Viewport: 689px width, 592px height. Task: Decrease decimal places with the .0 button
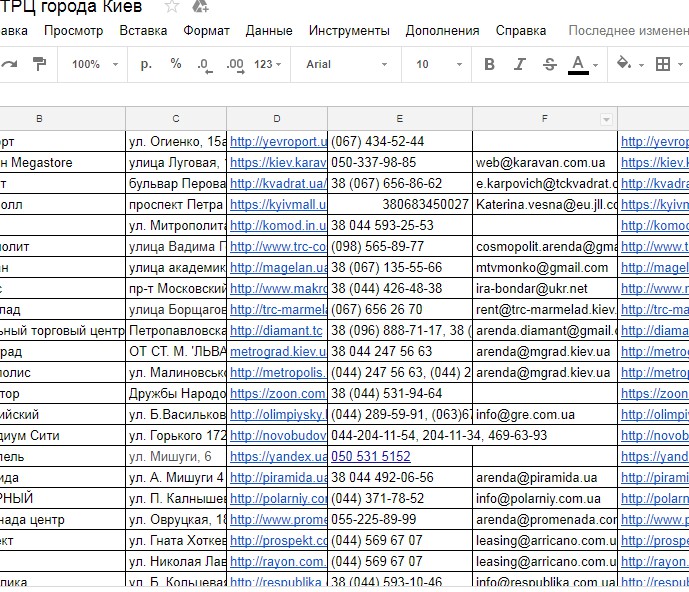pyautogui.click(x=204, y=65)
